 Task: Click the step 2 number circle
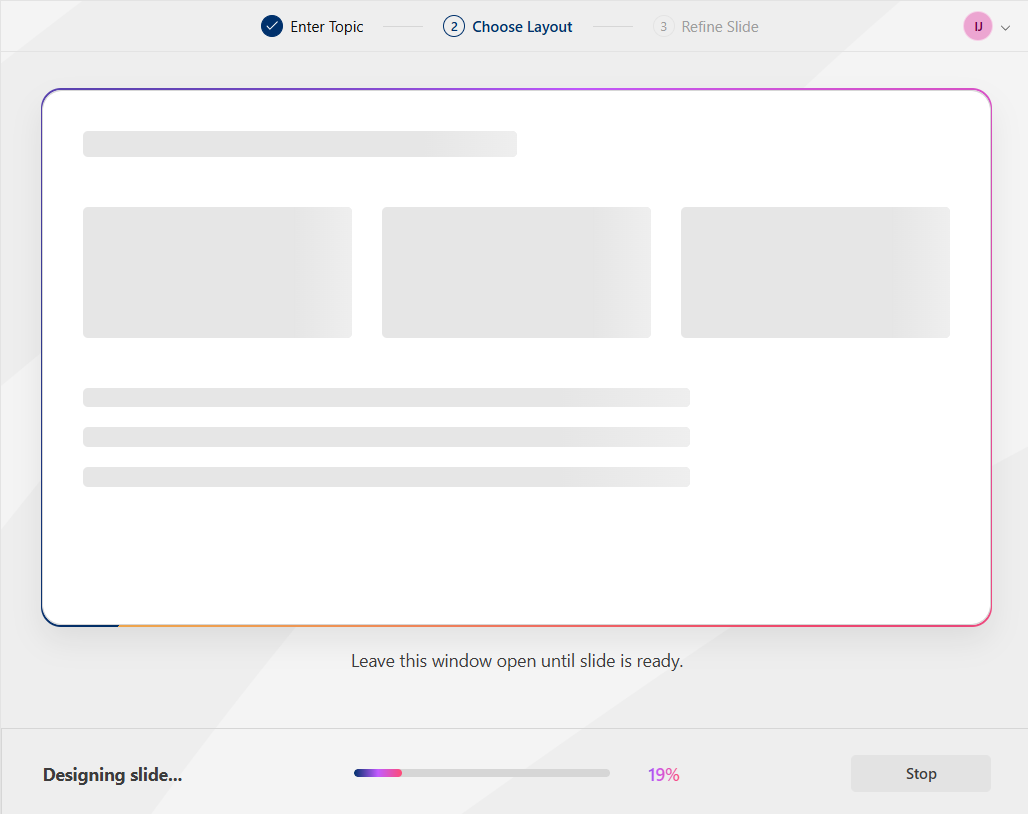454,26
